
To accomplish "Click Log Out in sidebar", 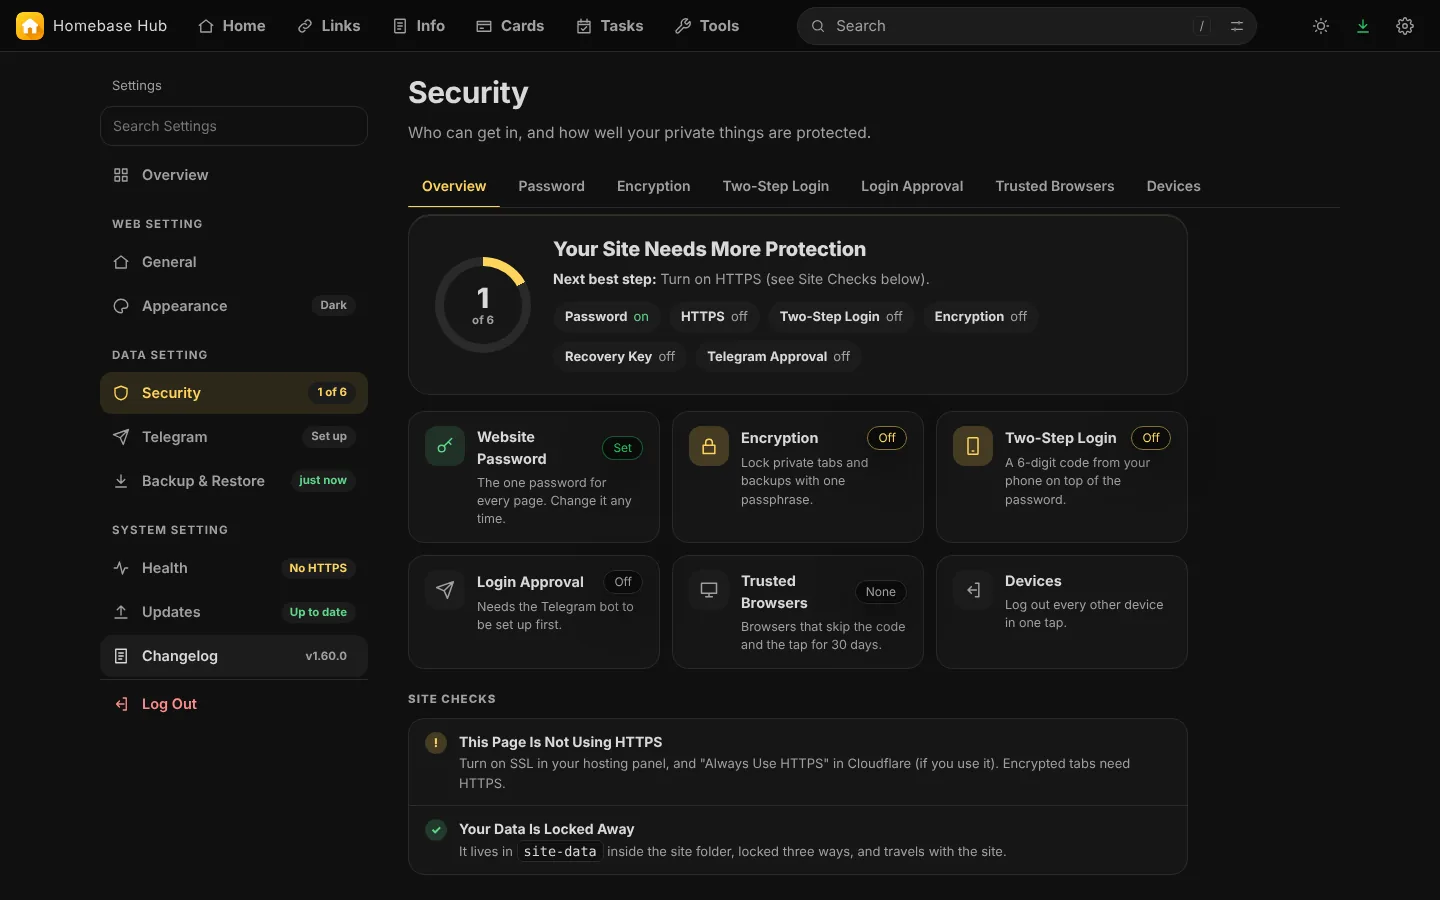I will click(x=234, y=704).
